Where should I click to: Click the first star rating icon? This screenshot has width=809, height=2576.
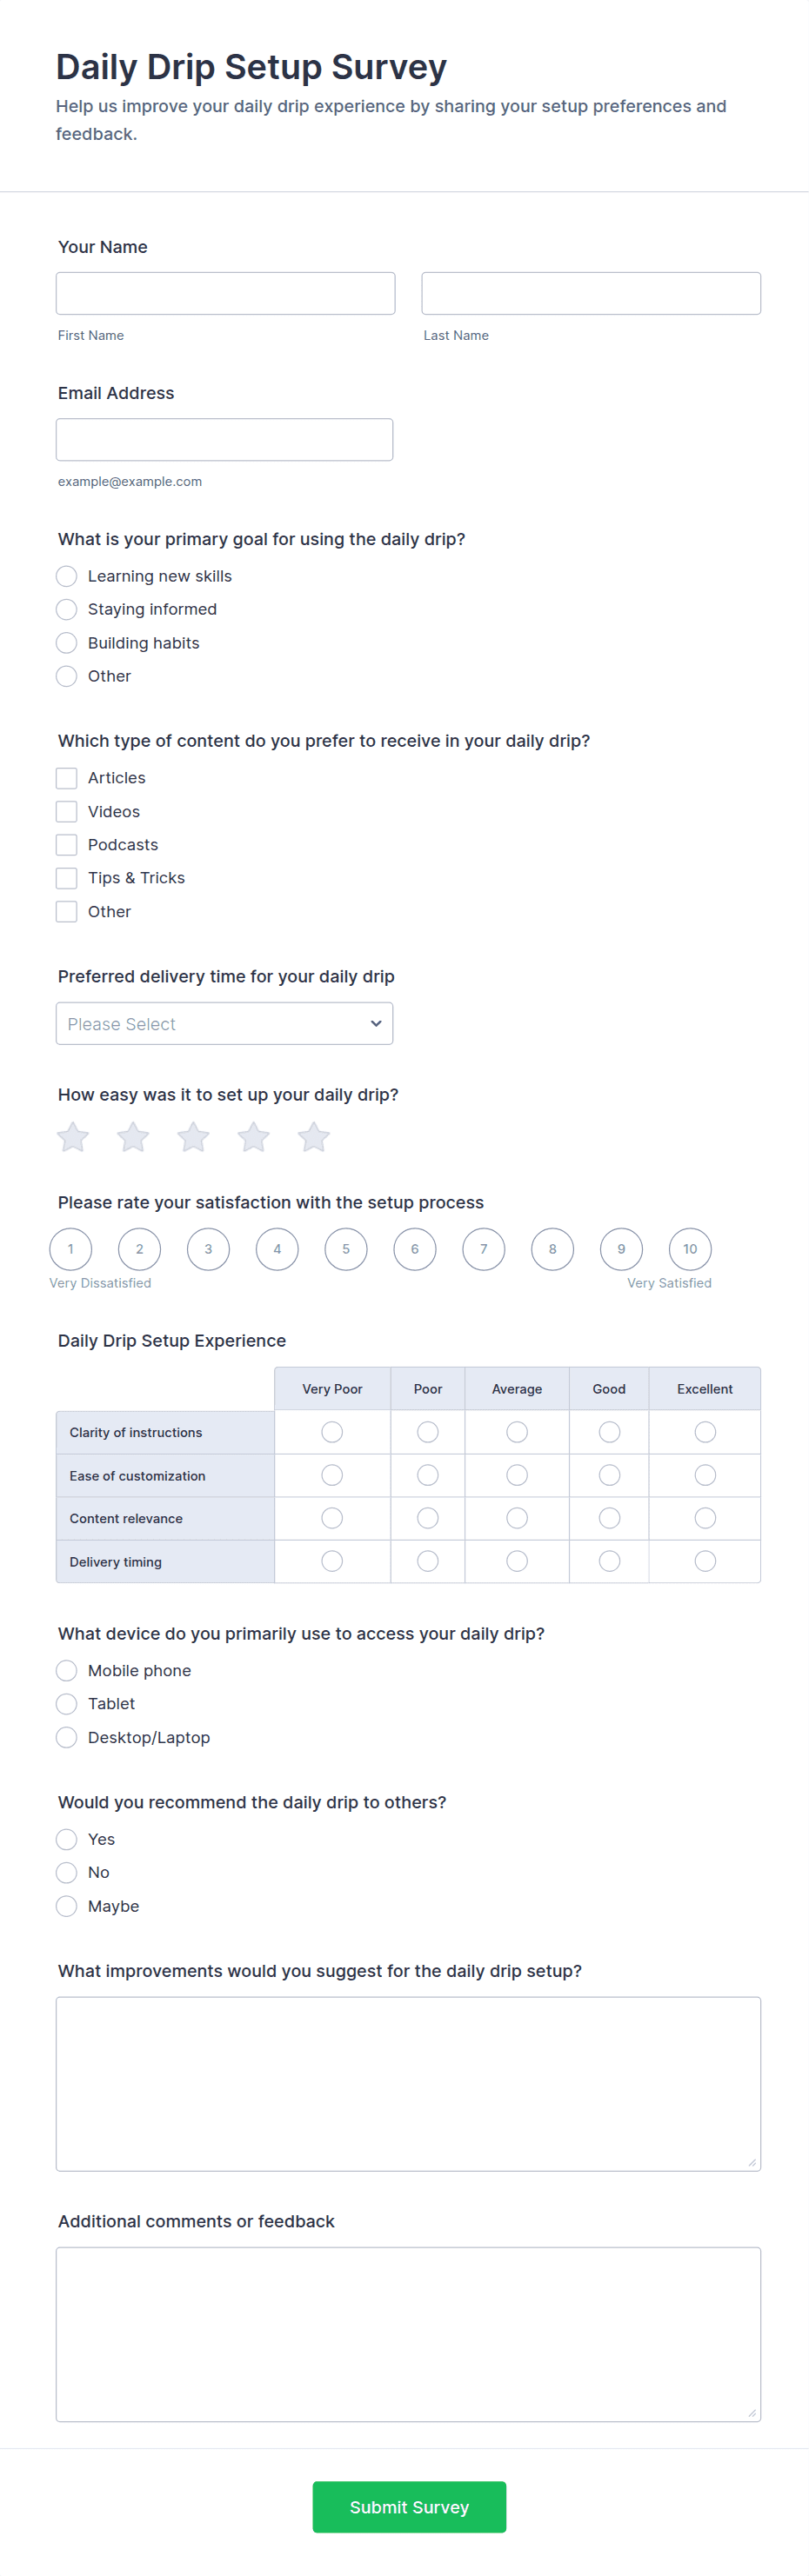73,1137
